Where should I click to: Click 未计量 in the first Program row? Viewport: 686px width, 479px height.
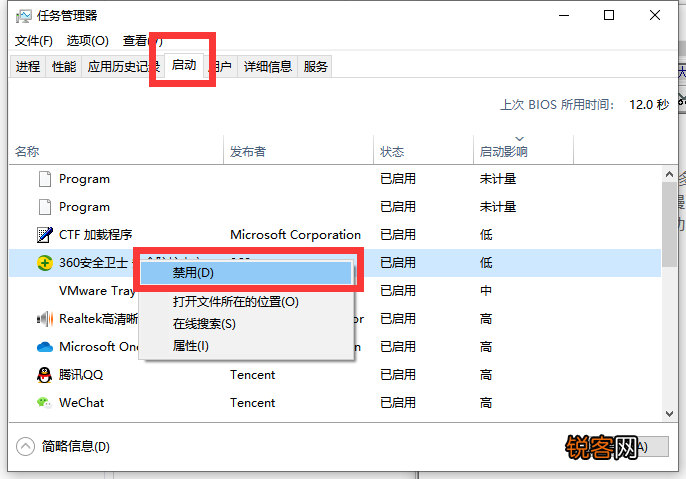(498, 179)
